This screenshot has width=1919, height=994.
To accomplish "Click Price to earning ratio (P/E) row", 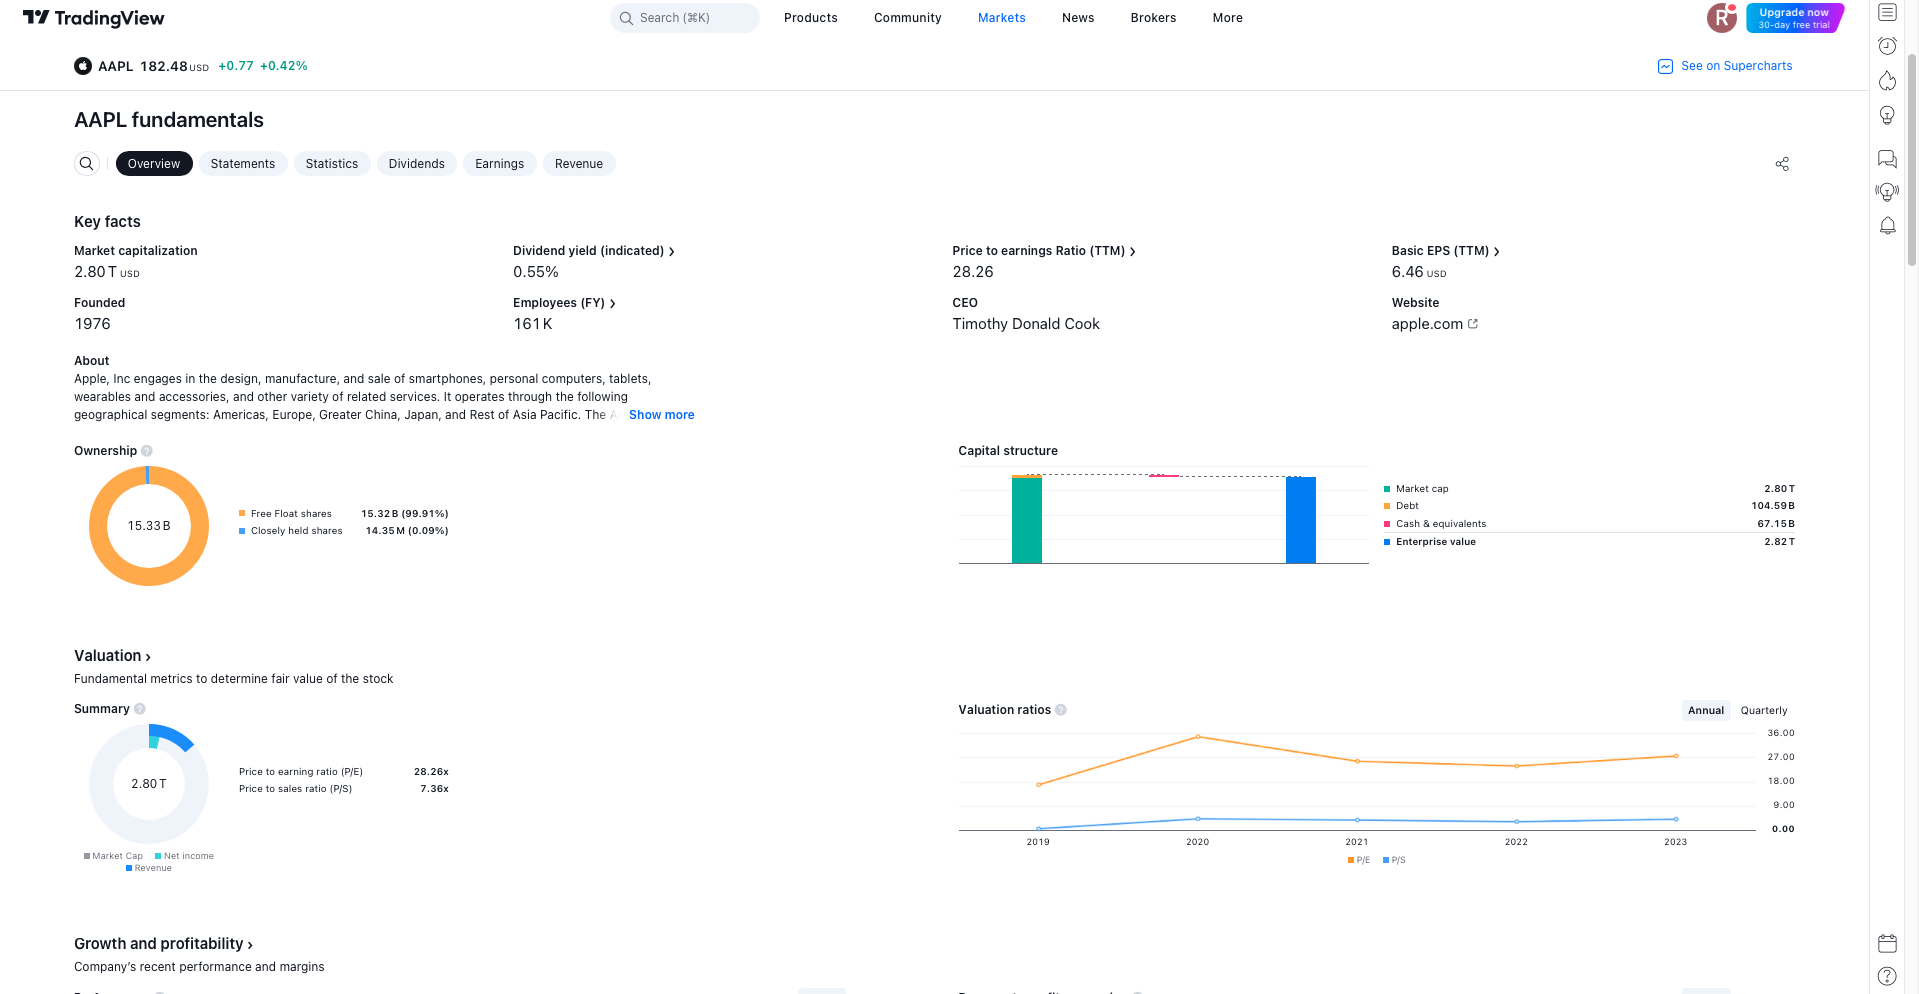I will [x=343, y=772].
